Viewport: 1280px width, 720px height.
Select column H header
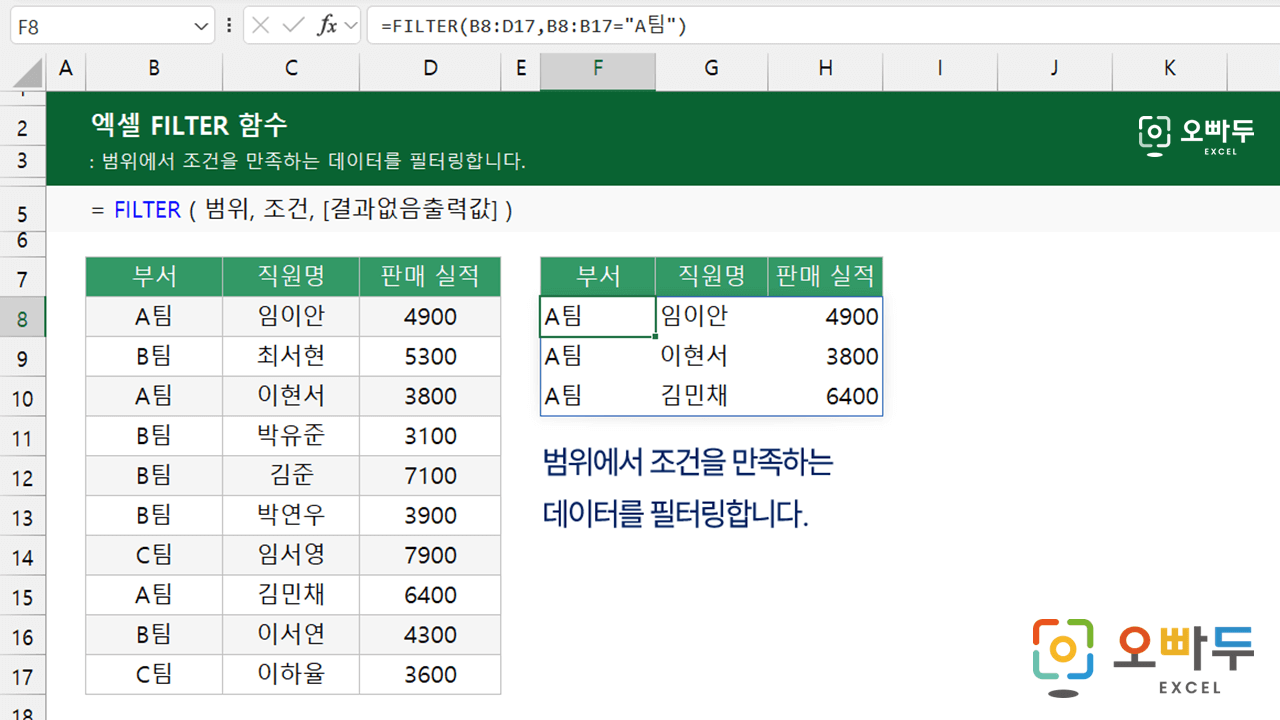(825, 68)
